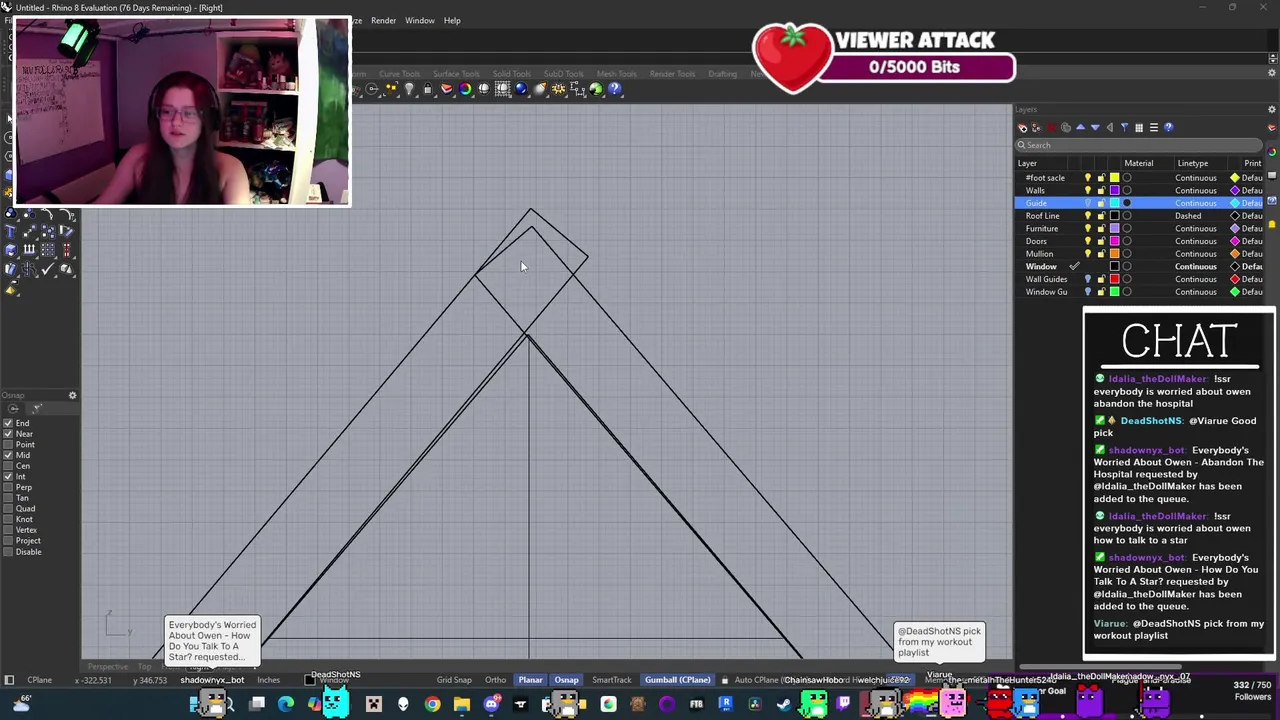Click the new layer icon in Layers panel

(x=1022, y=127)
